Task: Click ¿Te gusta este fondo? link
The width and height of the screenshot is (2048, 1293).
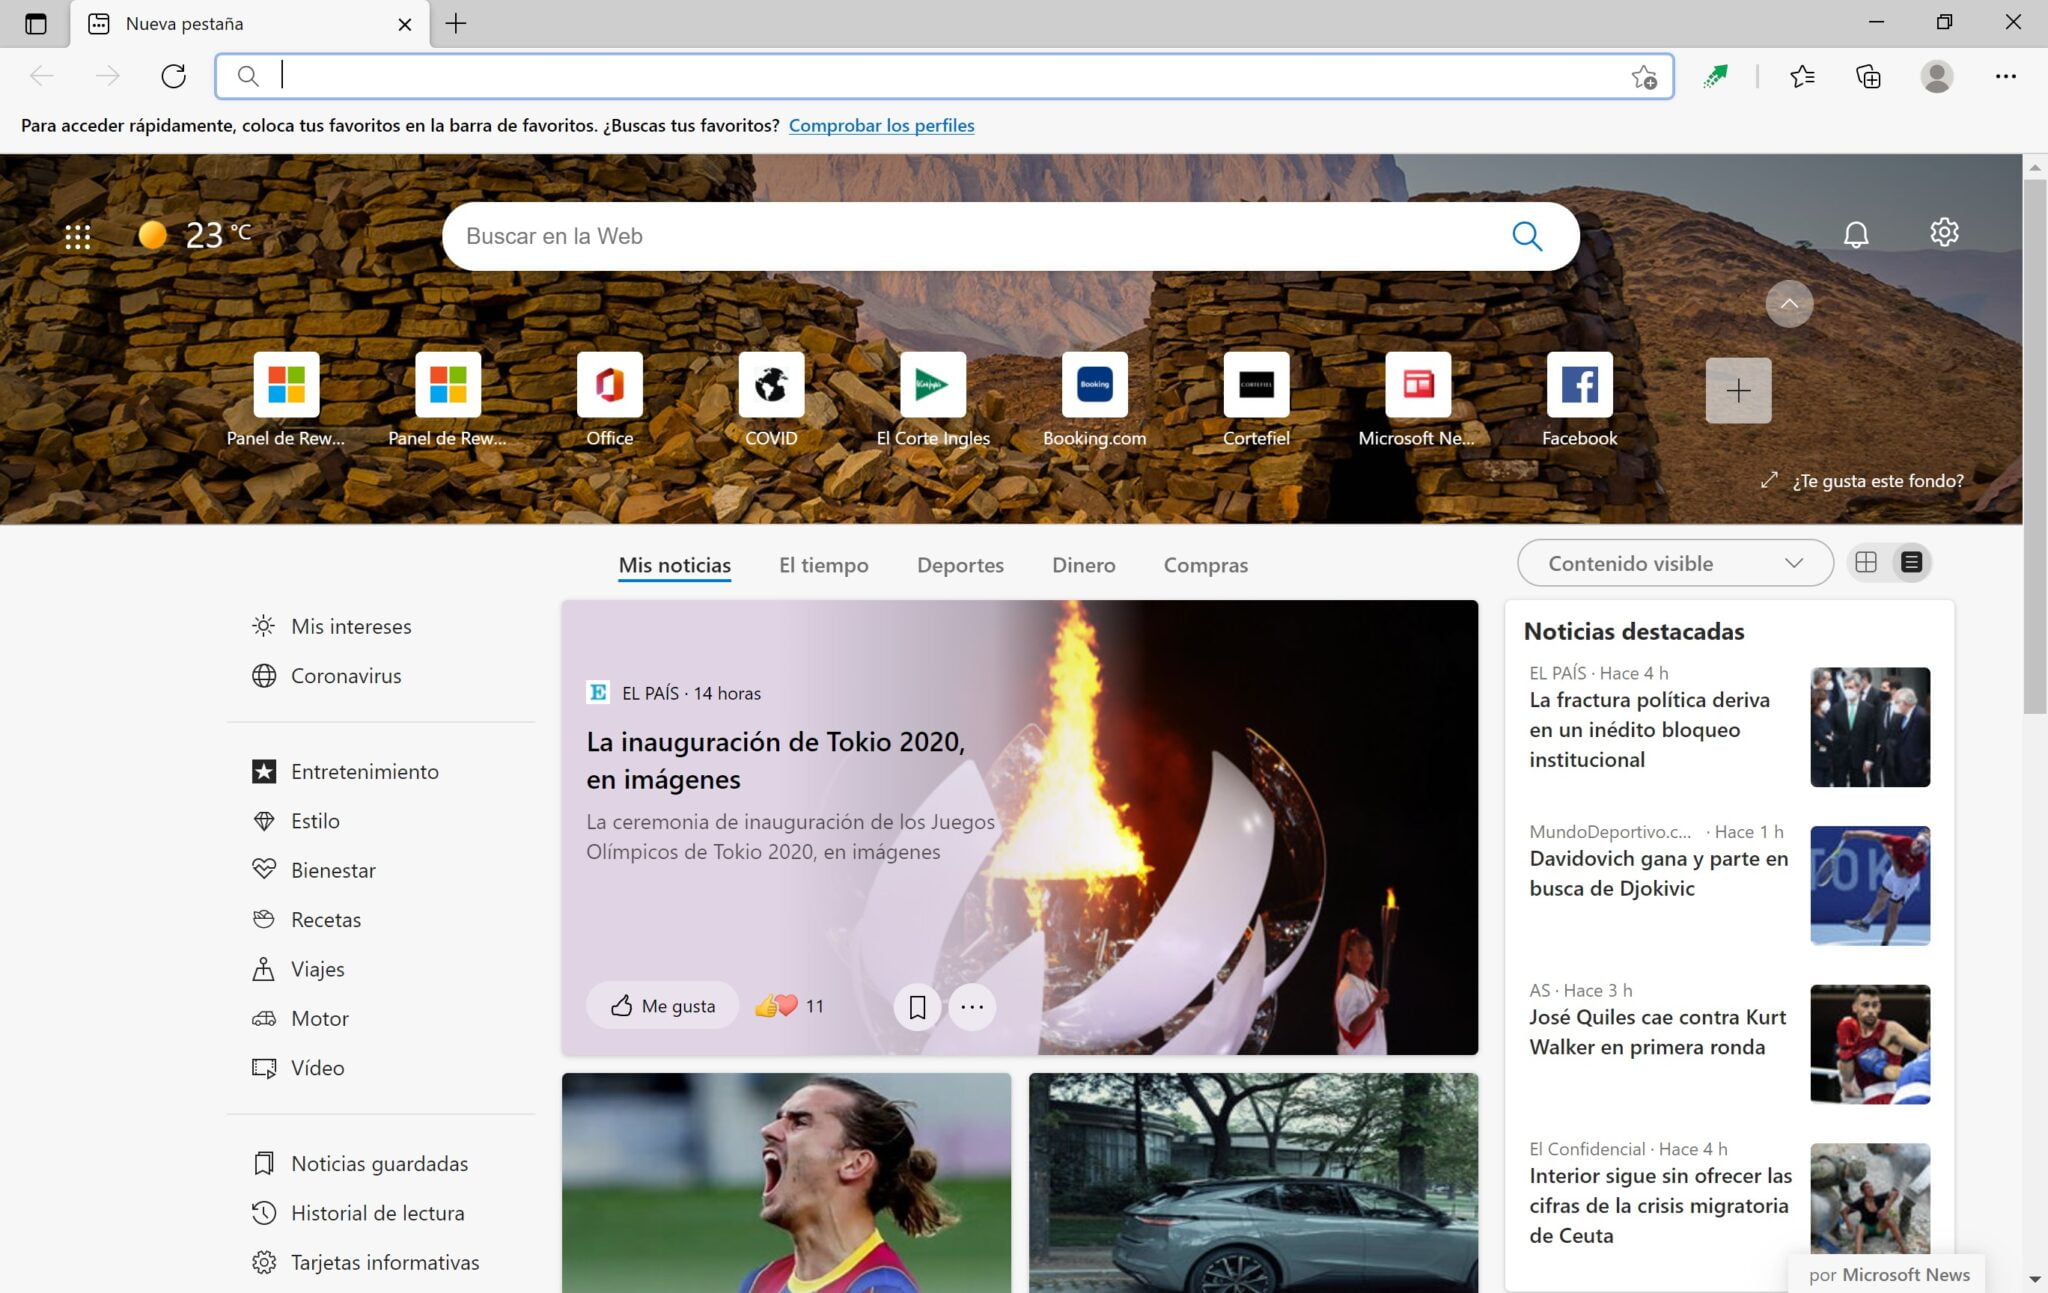Action: (1880, 481)
